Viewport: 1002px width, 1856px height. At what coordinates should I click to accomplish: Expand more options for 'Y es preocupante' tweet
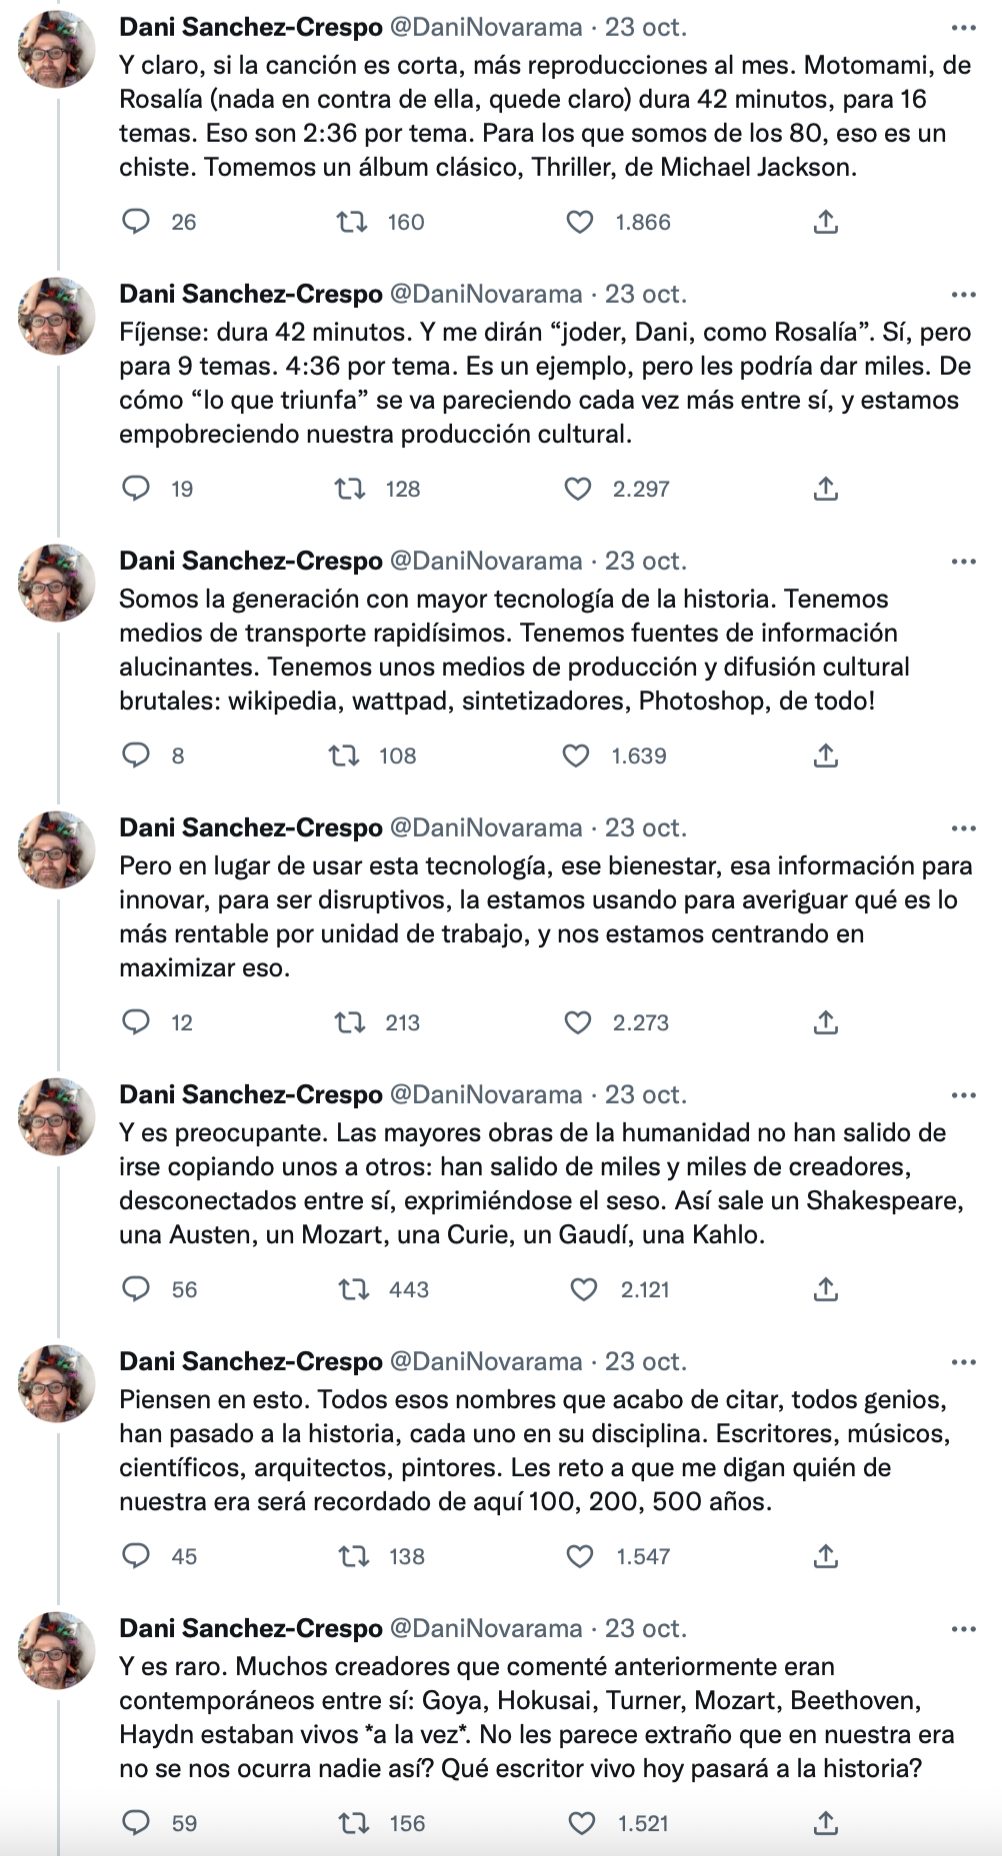point(963,1095)
